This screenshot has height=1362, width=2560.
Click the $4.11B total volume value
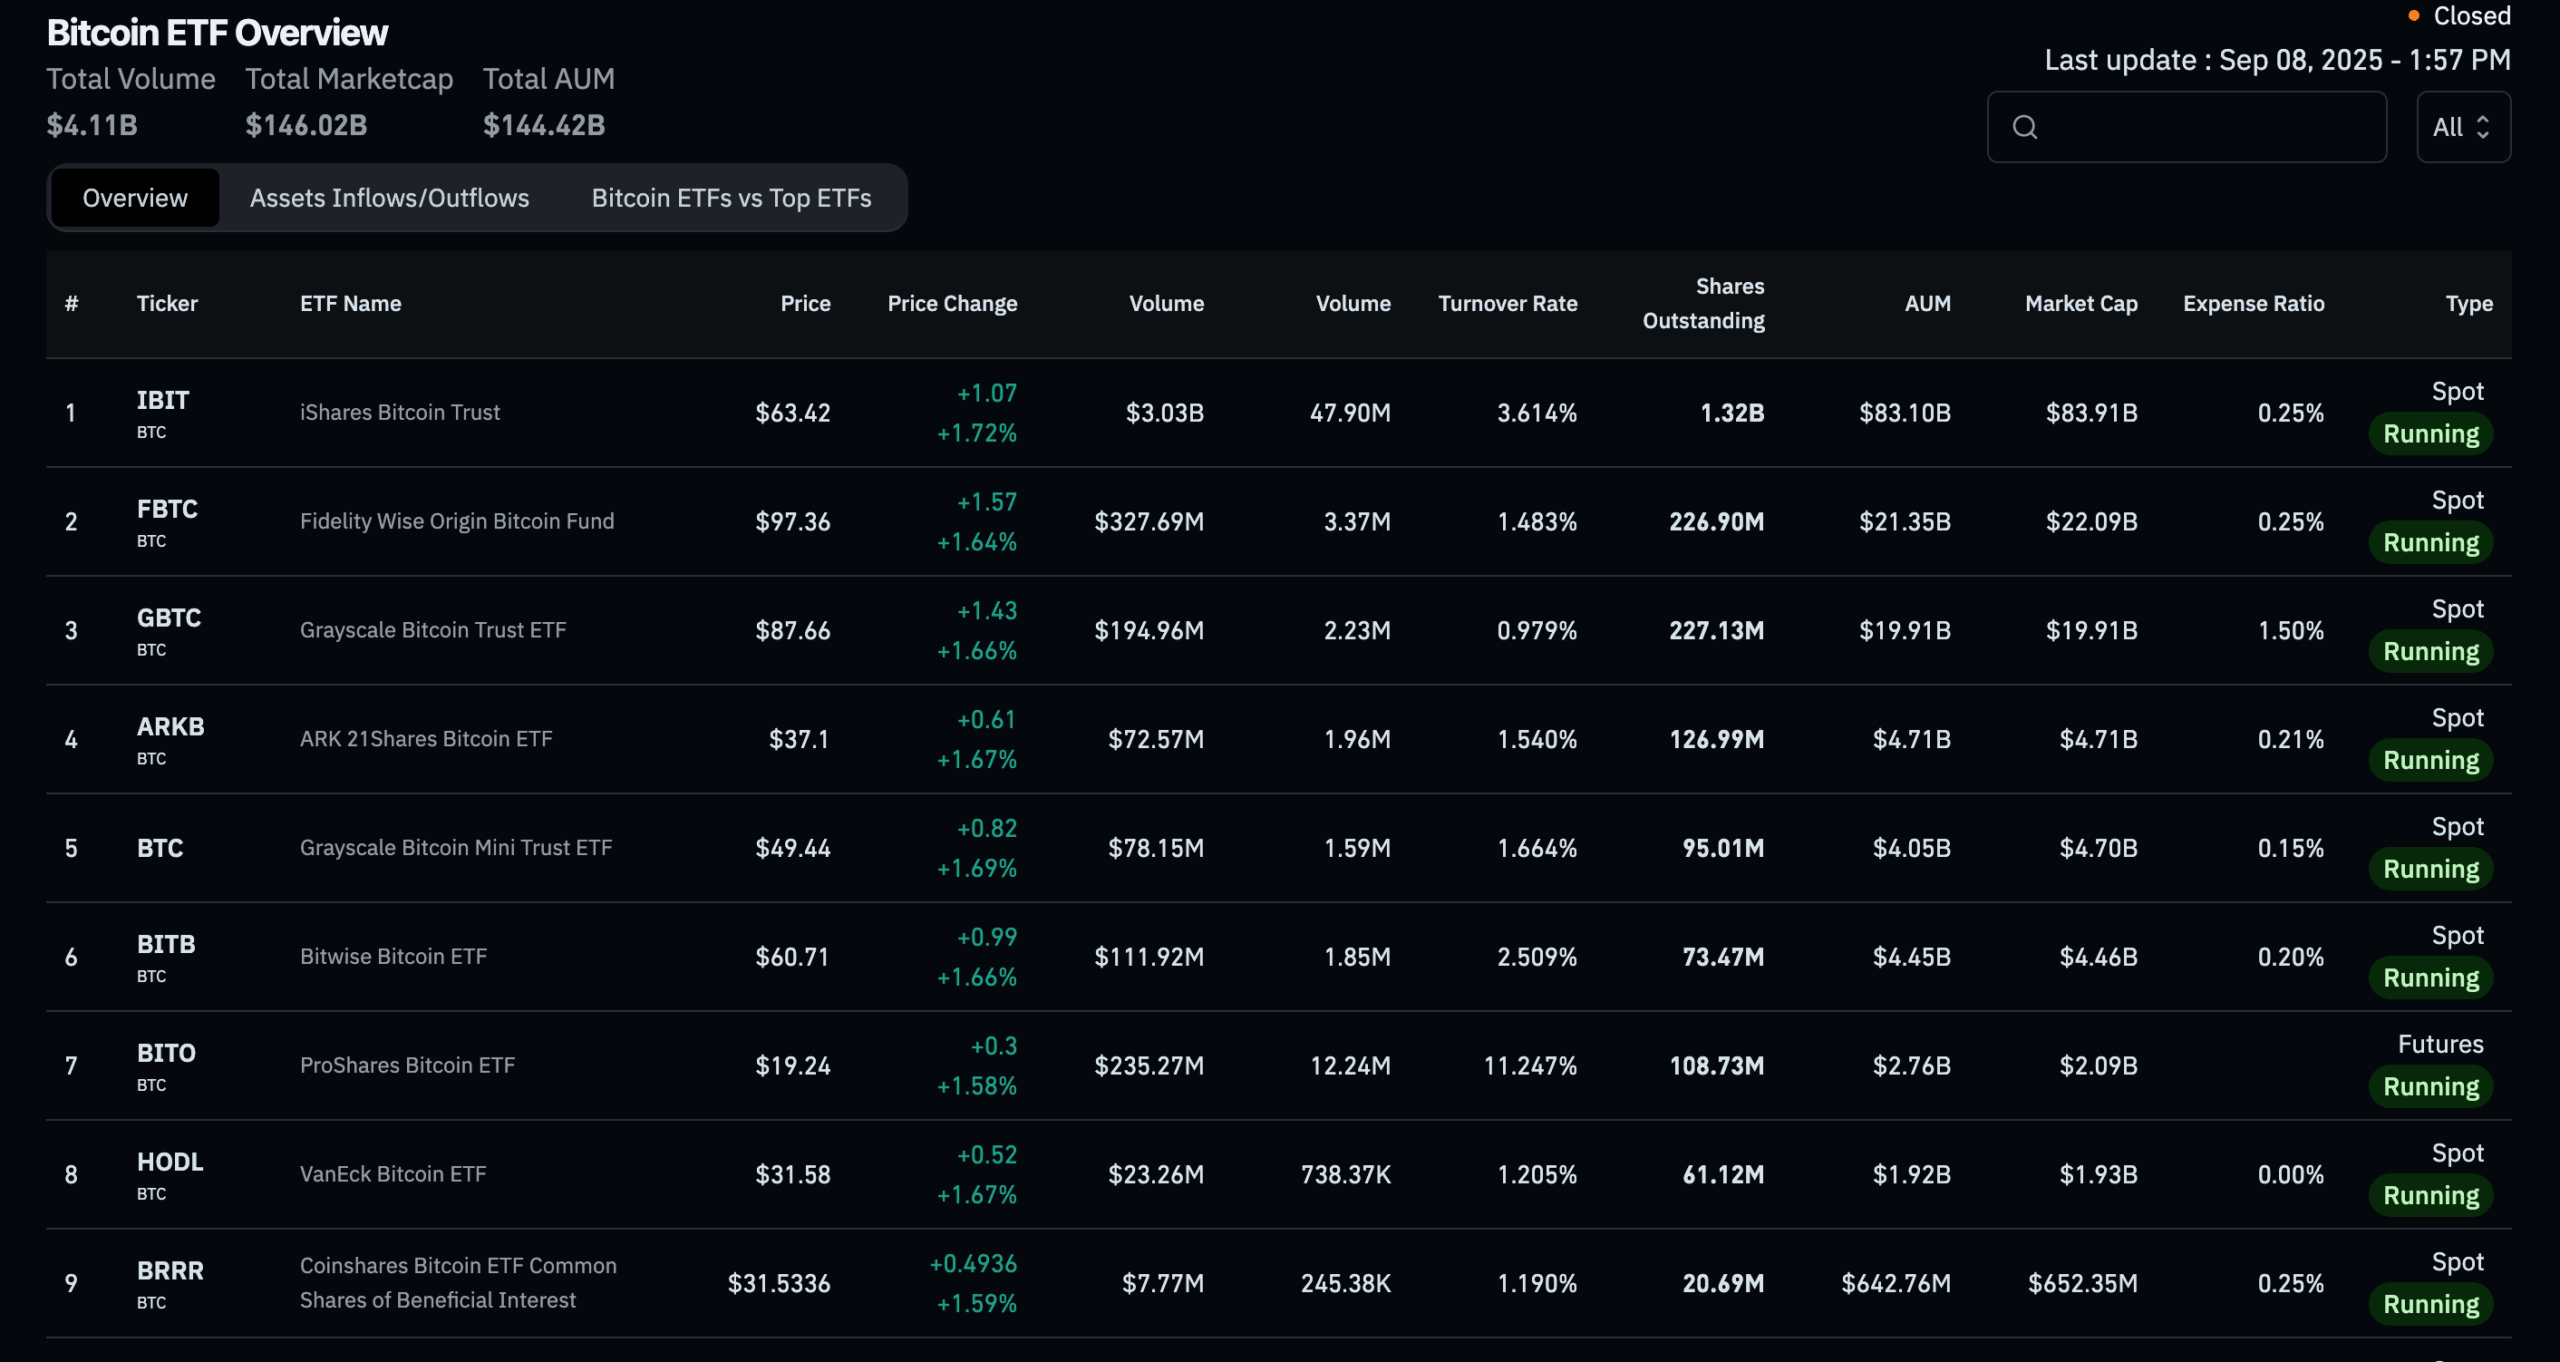(x=92, y=125)
